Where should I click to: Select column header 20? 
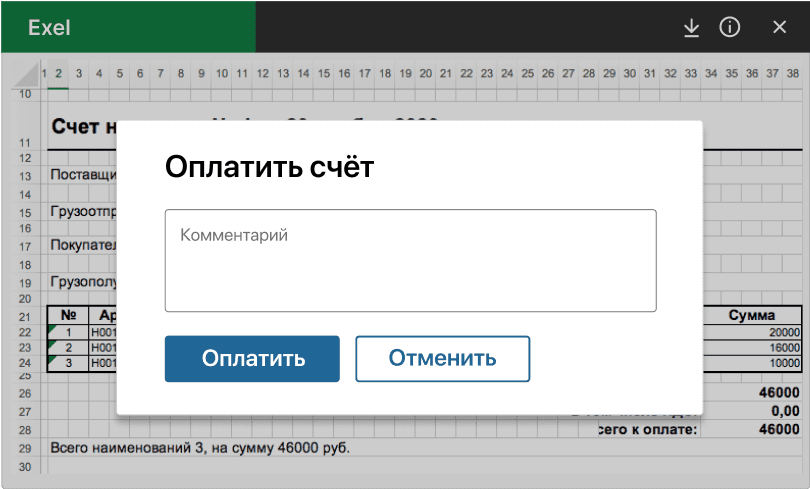click(x=426, y=73)
